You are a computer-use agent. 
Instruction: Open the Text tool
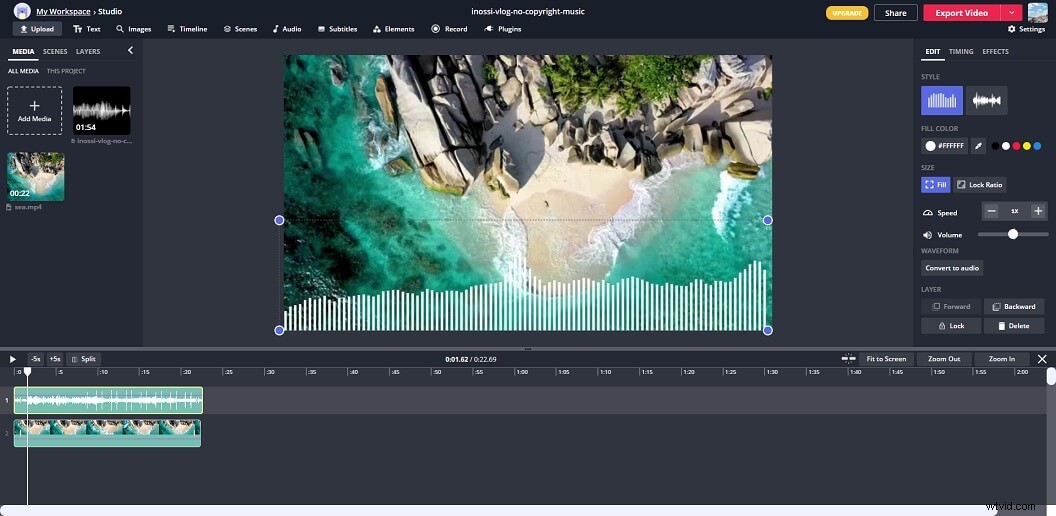[x=87, y=29]
